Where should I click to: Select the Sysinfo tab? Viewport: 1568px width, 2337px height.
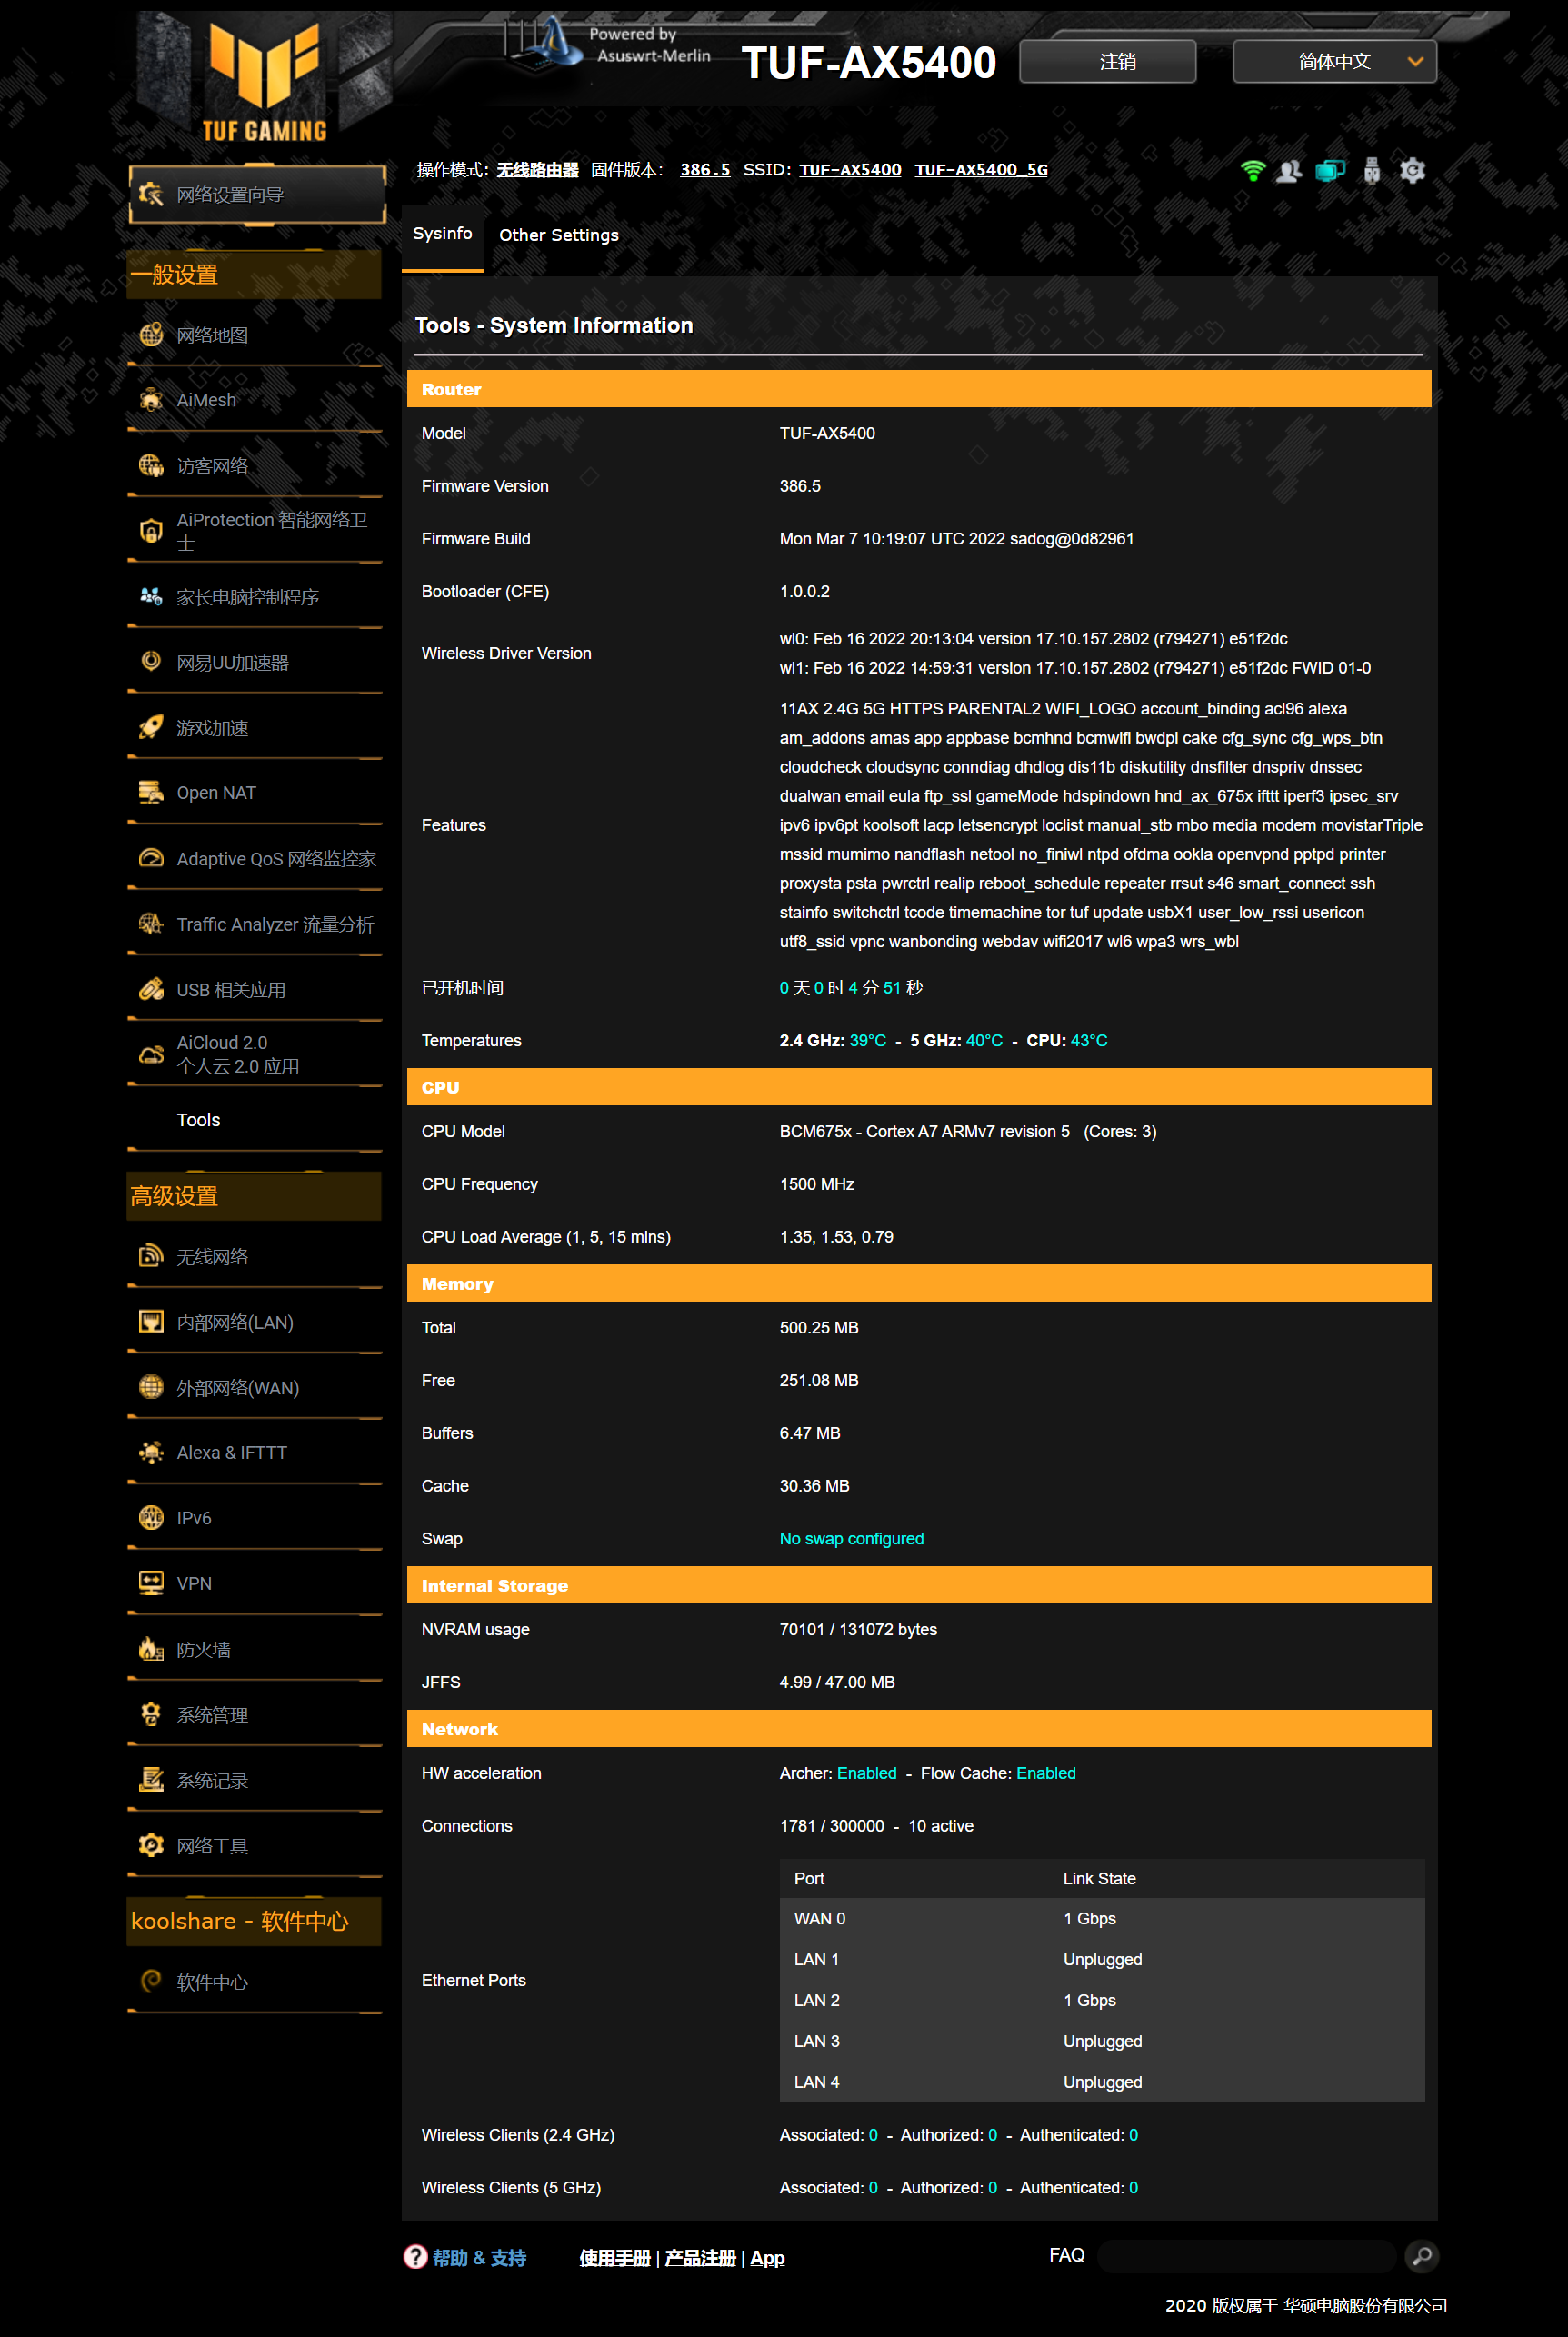click(x=442, y=234)
